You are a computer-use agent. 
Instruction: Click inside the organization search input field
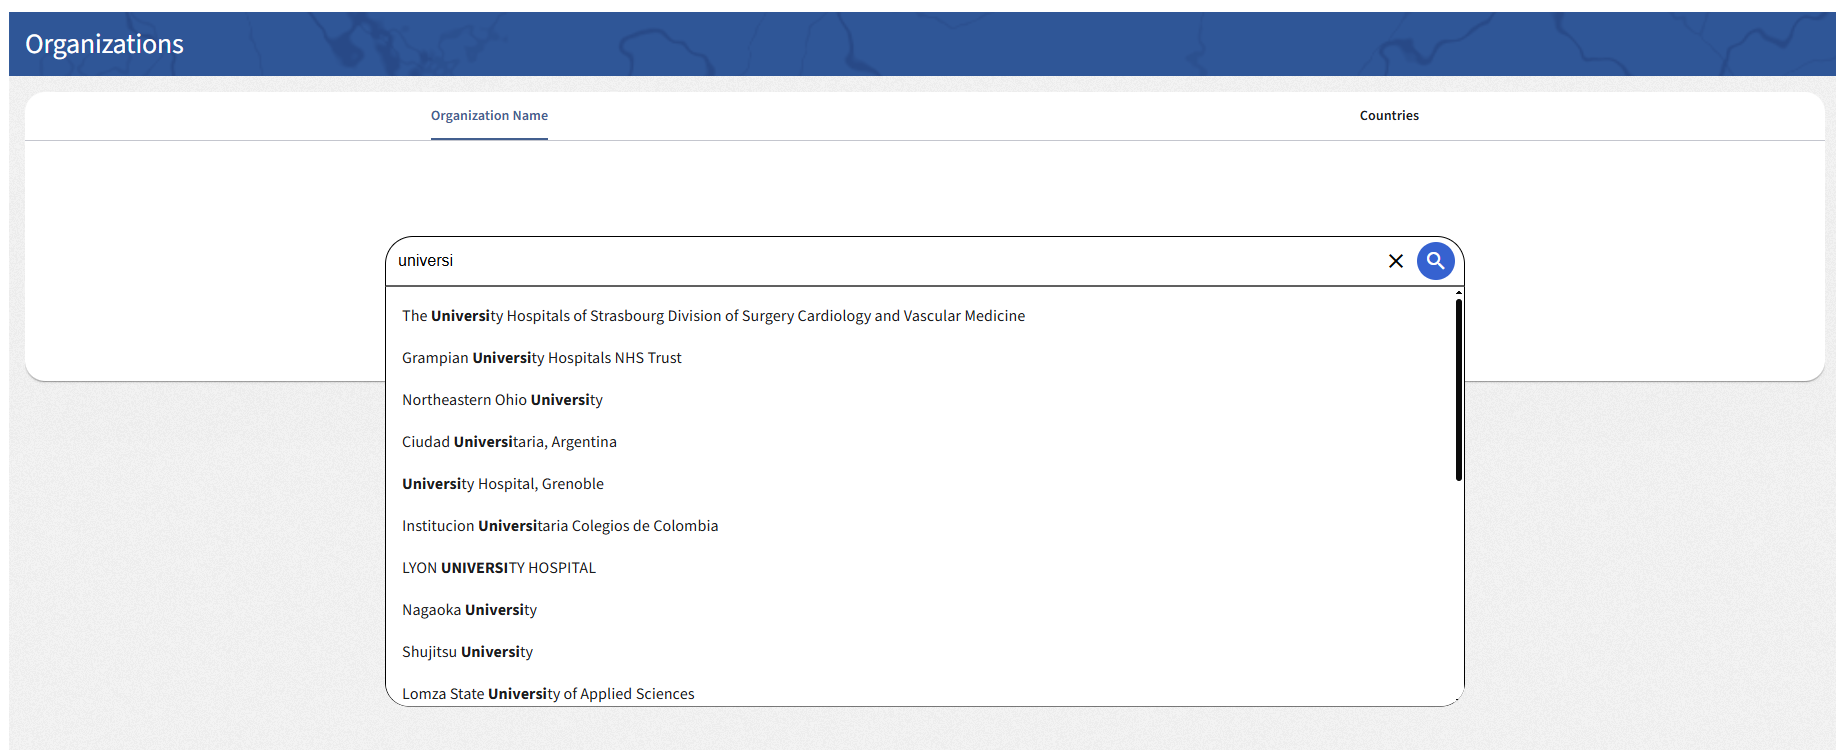(885, 261)
